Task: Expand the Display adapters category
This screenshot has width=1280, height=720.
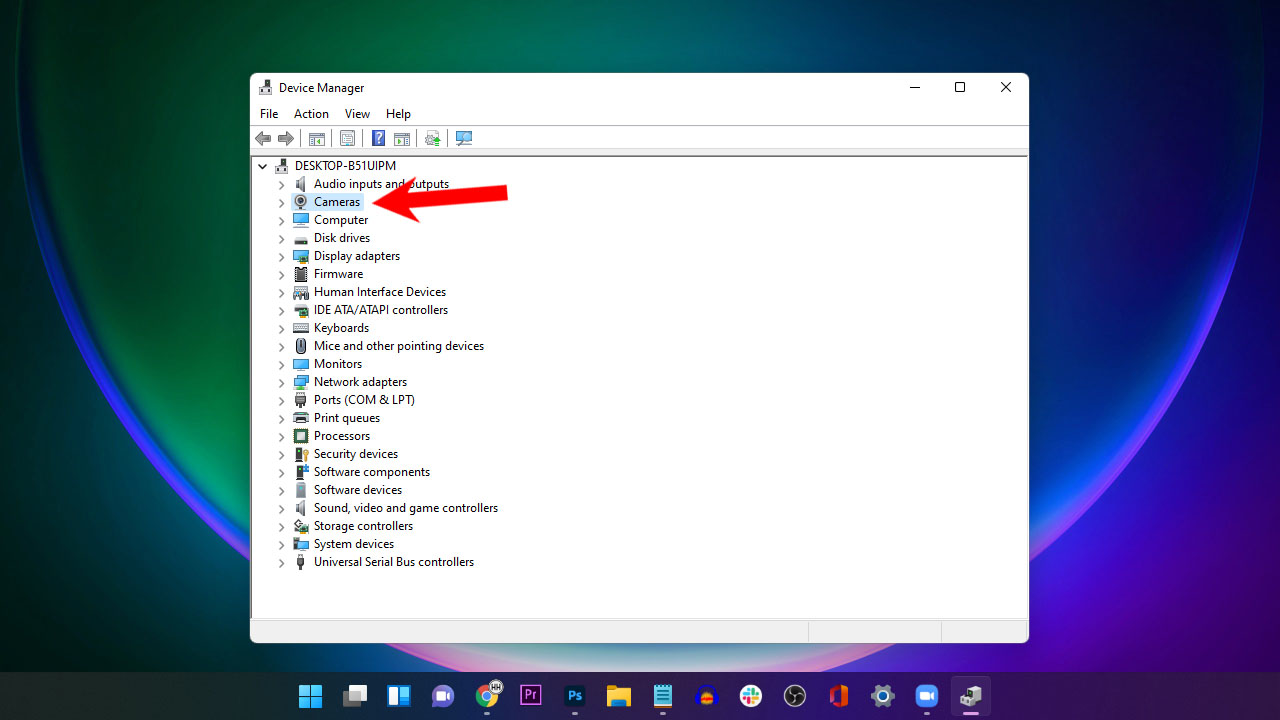Action: [x=281, y=256]
